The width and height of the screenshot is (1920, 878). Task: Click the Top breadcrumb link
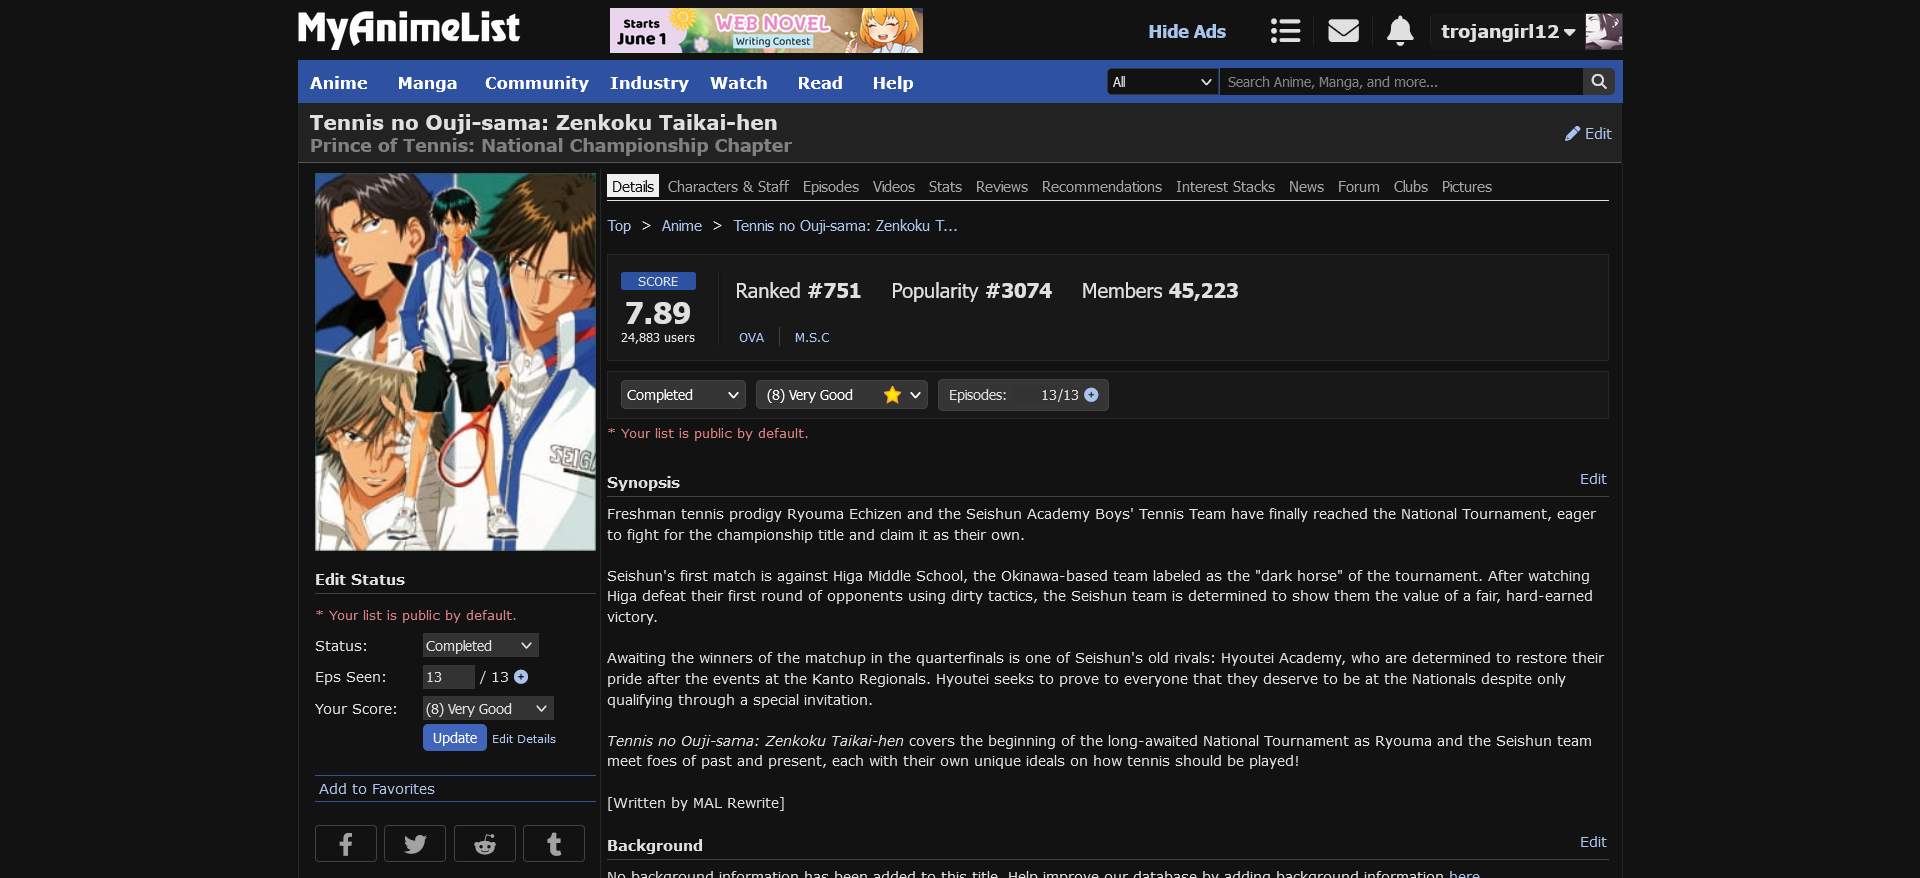coord(619,226)
